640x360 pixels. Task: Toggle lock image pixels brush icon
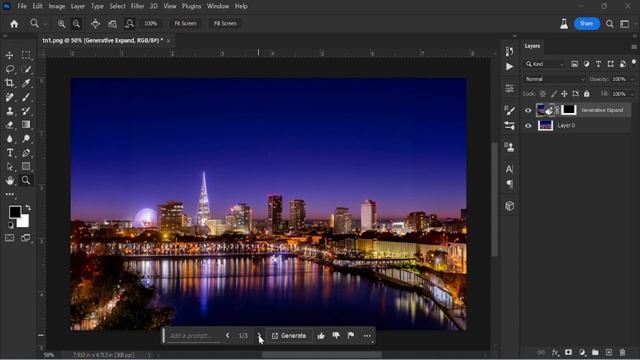553,94
